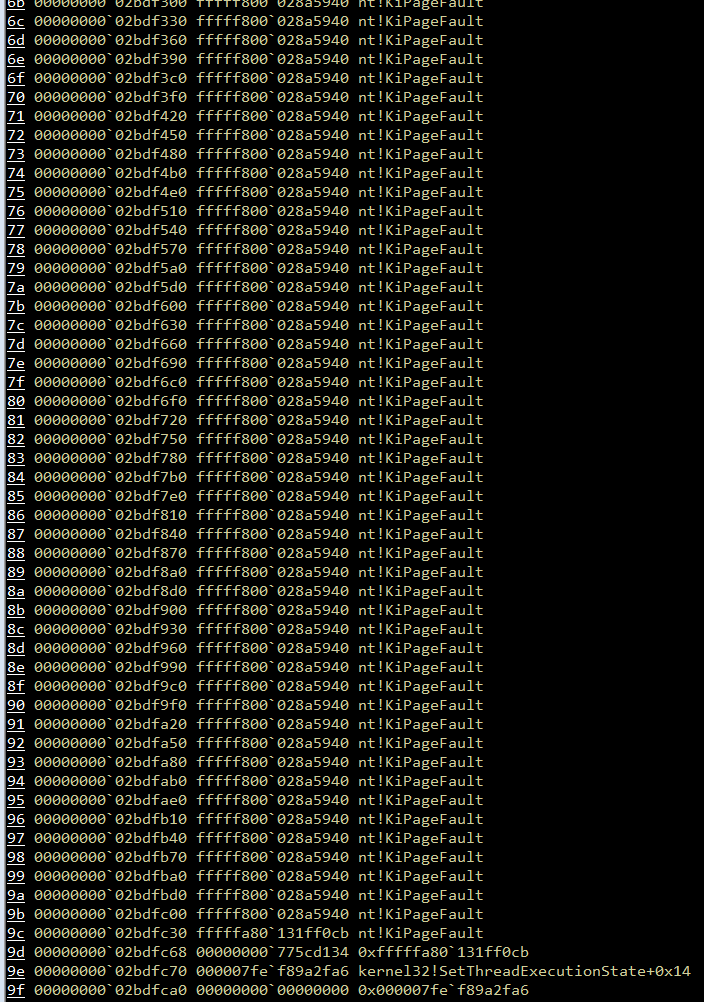The height and width of the screenshot is (1002, 704).
Task: Select frame number 6f link
Action: pos(16,78)
